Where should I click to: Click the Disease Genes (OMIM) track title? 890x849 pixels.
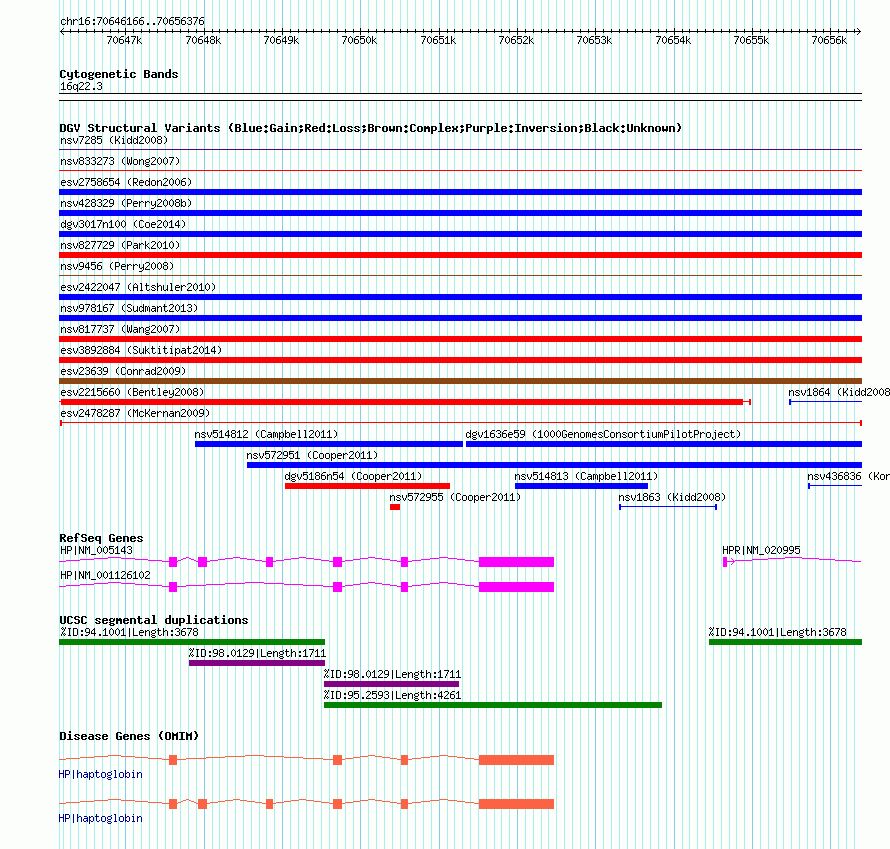pos(129,736)
